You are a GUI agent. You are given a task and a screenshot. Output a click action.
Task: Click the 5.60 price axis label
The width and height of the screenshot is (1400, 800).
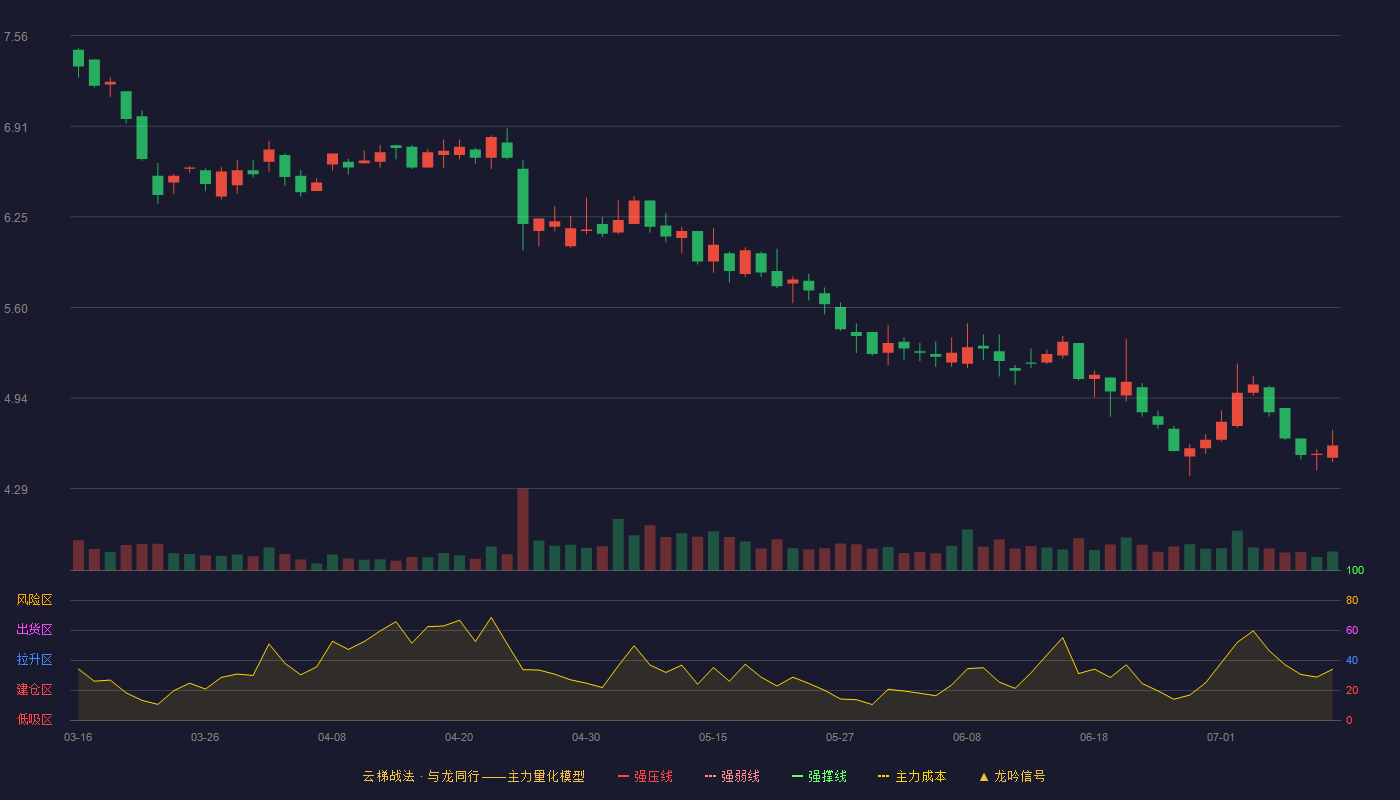click(16, 309)
